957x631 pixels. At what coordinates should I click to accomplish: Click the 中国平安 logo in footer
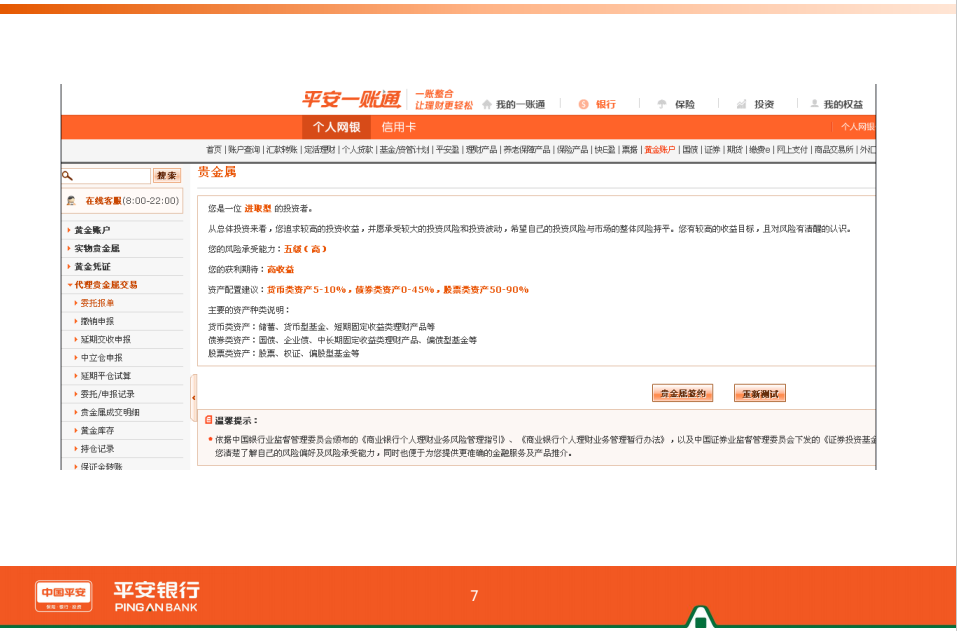point(63,596)
